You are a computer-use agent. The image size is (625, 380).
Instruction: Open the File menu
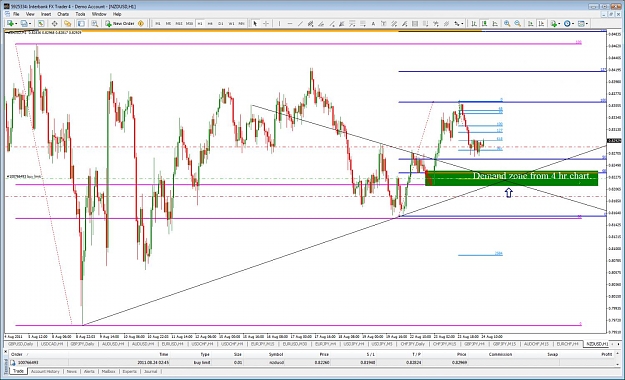click(16, 14)
